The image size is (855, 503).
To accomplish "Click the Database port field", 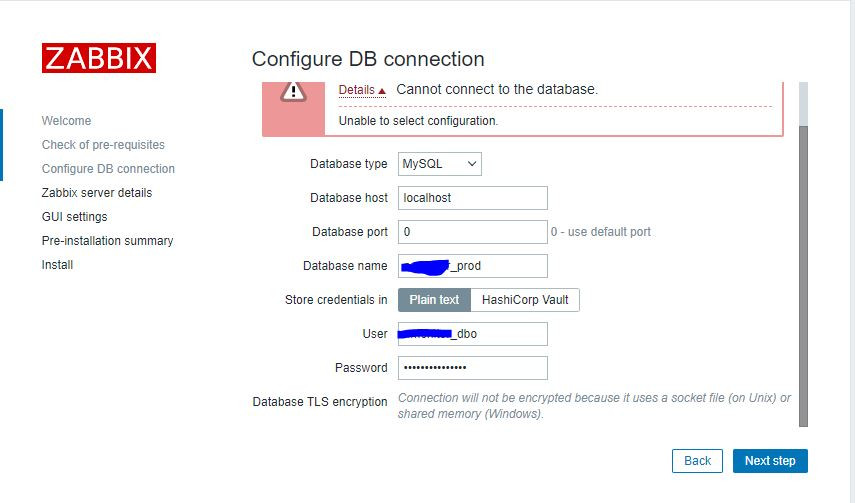I will (472, 232).
